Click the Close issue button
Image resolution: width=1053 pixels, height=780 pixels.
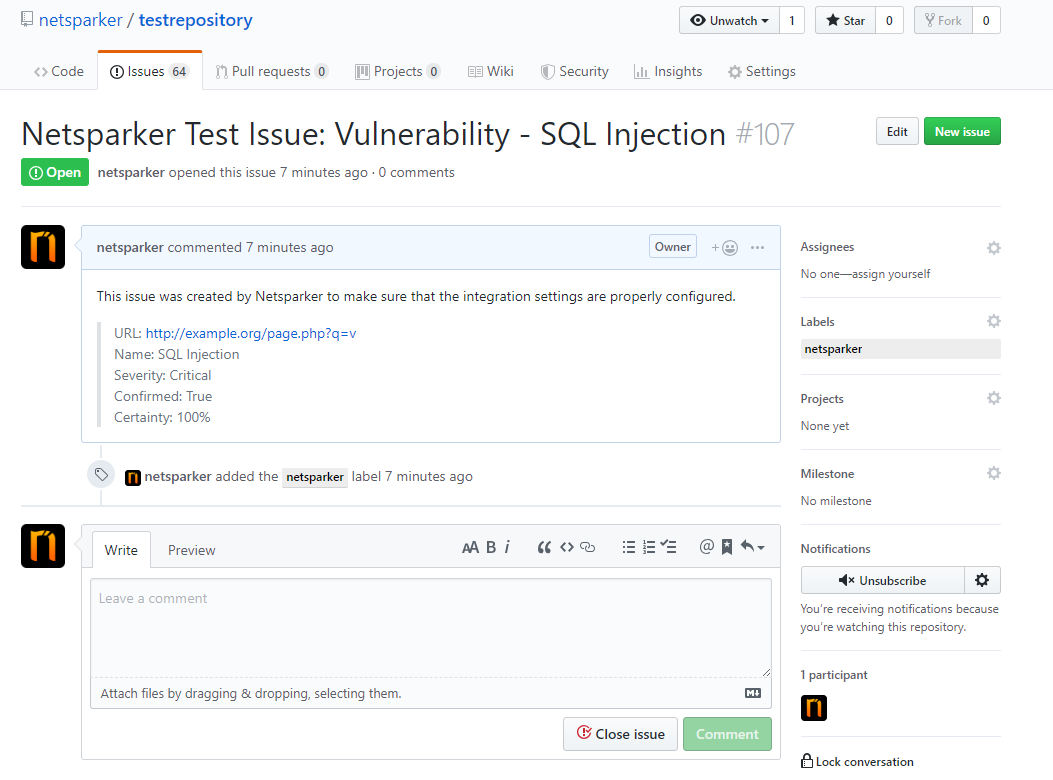(620, 733)
